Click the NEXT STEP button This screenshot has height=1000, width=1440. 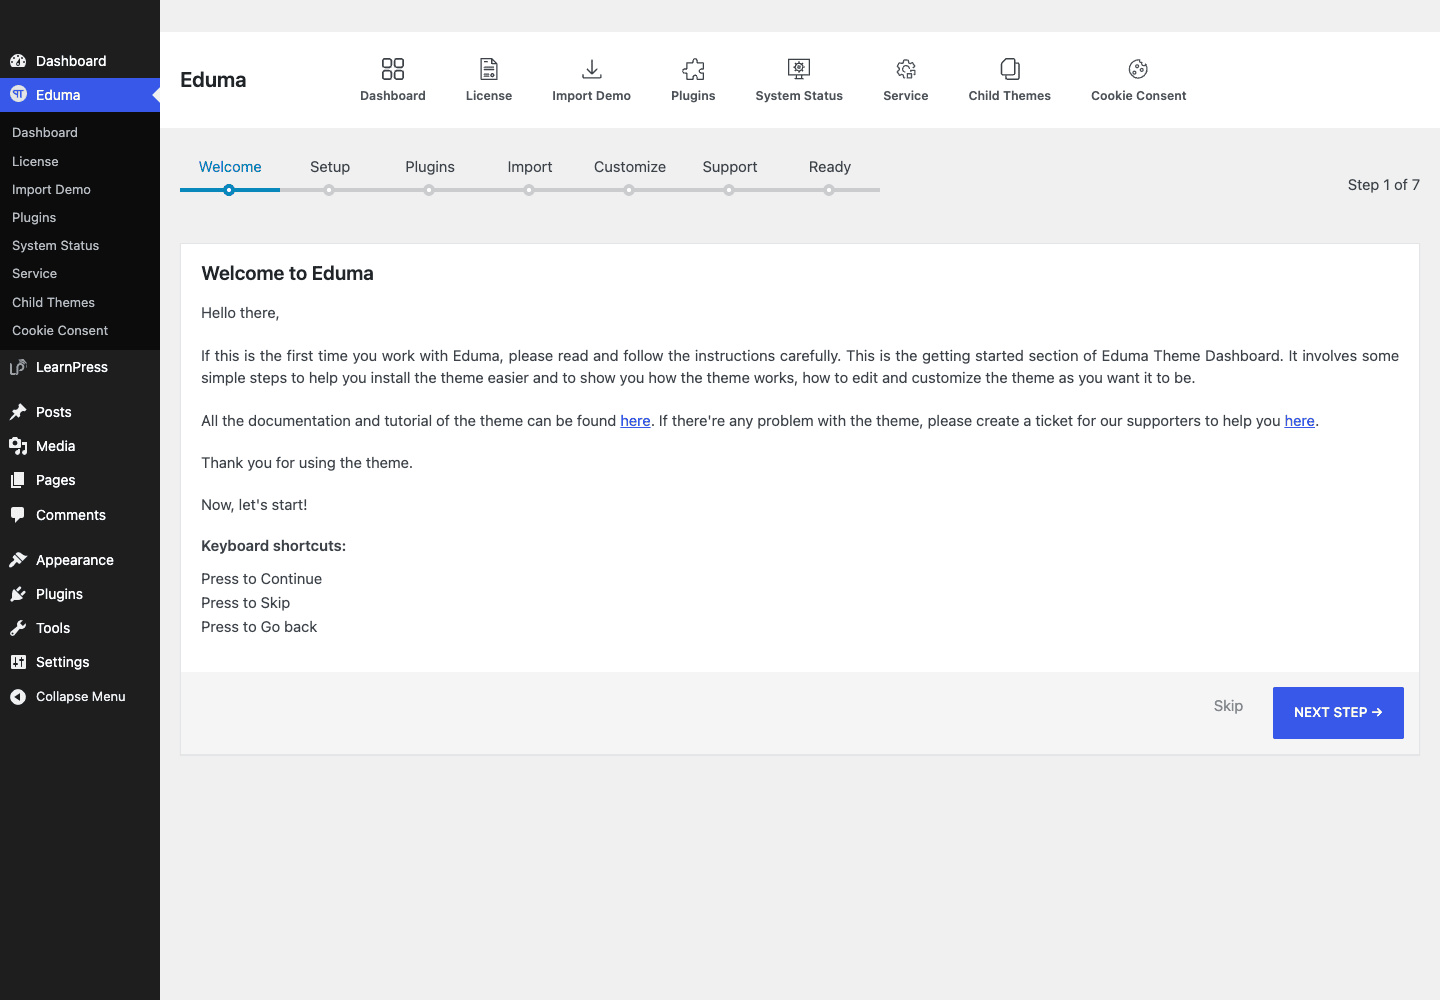[1338, 713]
